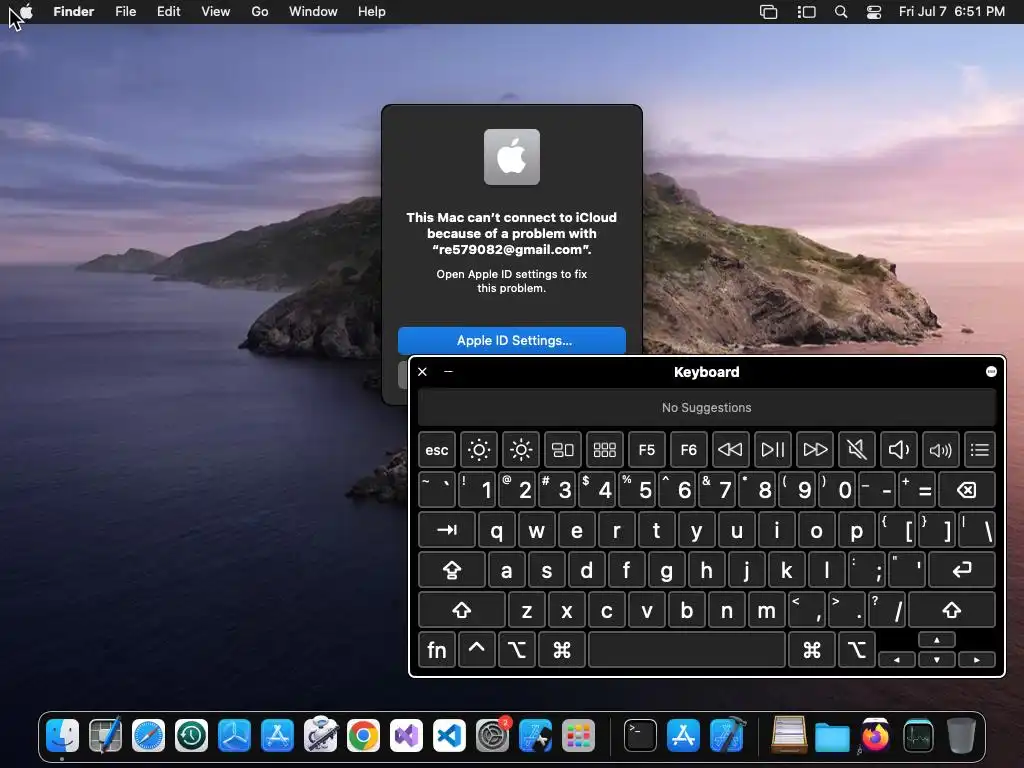1024x768 pixels.
Task: Open the View menu
Action: 216,12
